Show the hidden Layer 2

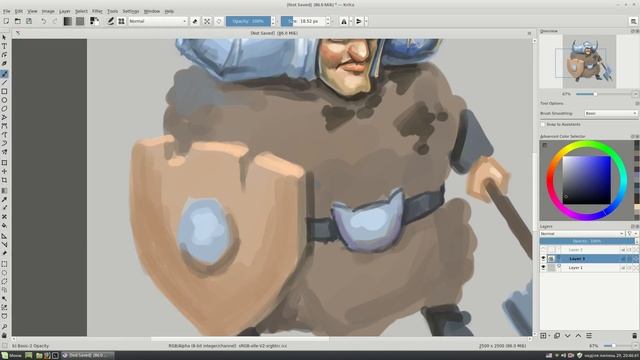(543, 249)
